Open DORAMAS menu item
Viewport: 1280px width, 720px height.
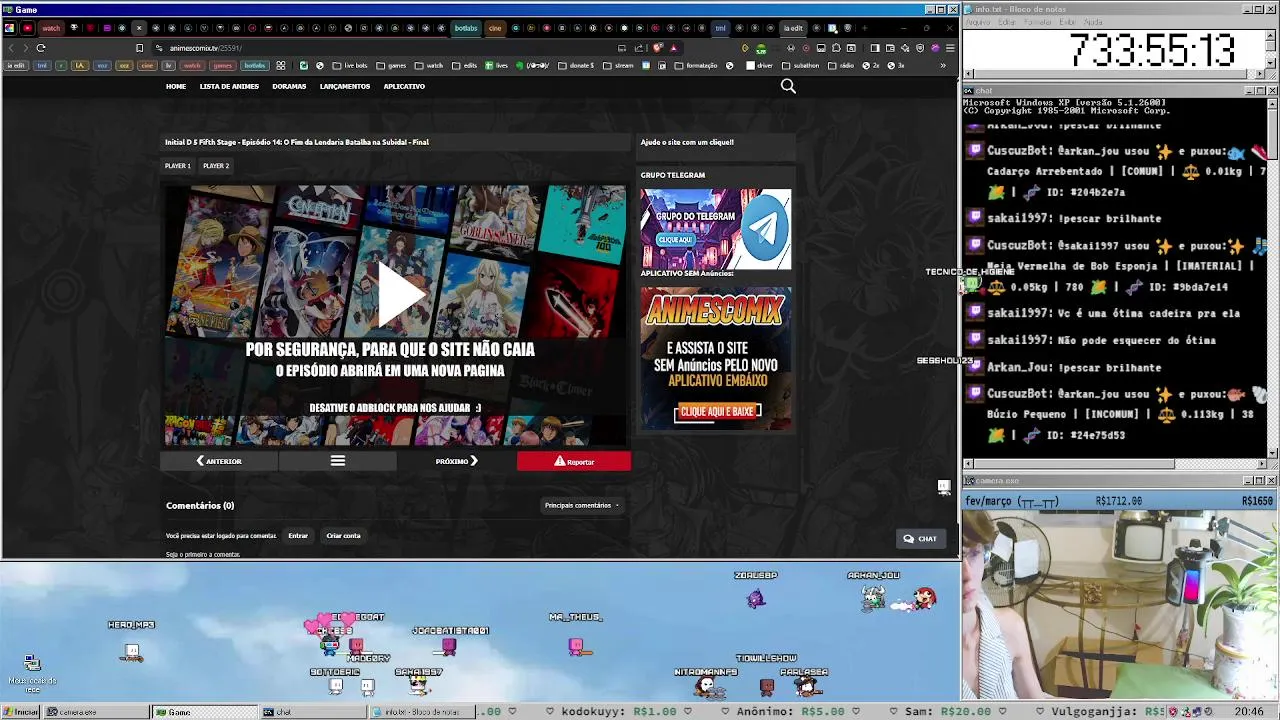pyautogui.click(x=289, y=86)
